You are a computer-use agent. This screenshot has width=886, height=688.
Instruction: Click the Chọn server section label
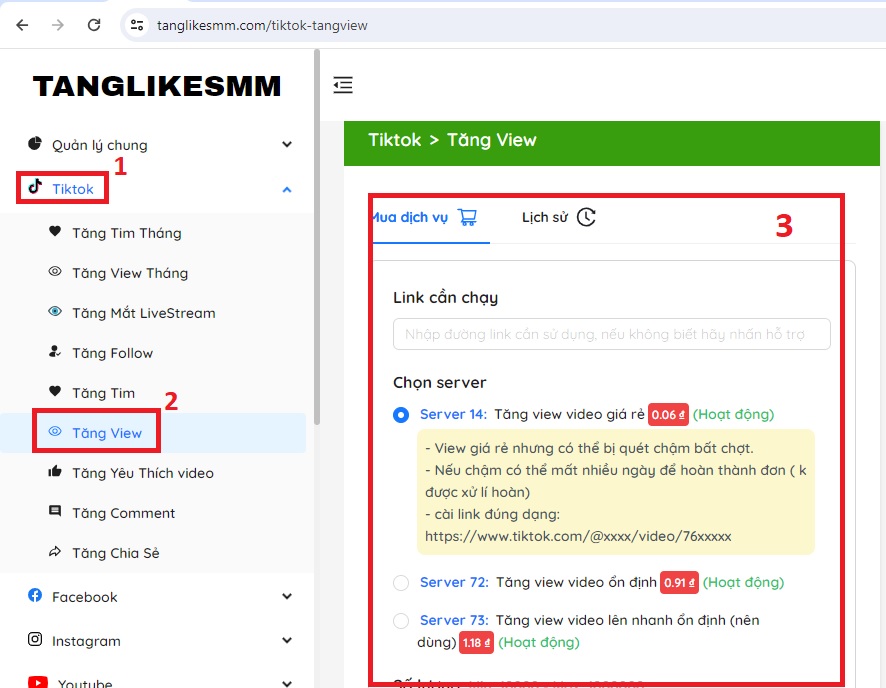(x=440, y=383)
